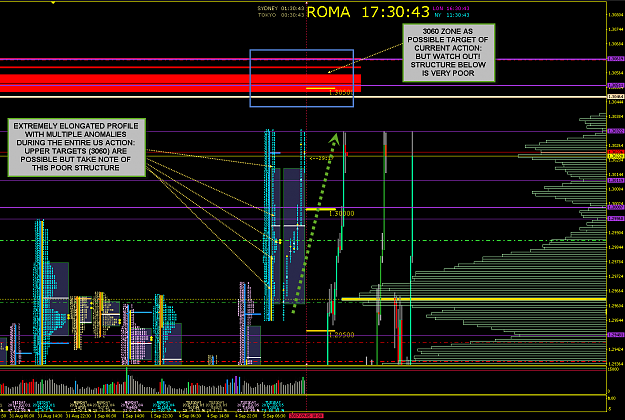Screen dimensions: 625x420
Task: Select the '3060 ZONE AS POSSIBLE TARGET' note box
Action: tap(448, 53)
